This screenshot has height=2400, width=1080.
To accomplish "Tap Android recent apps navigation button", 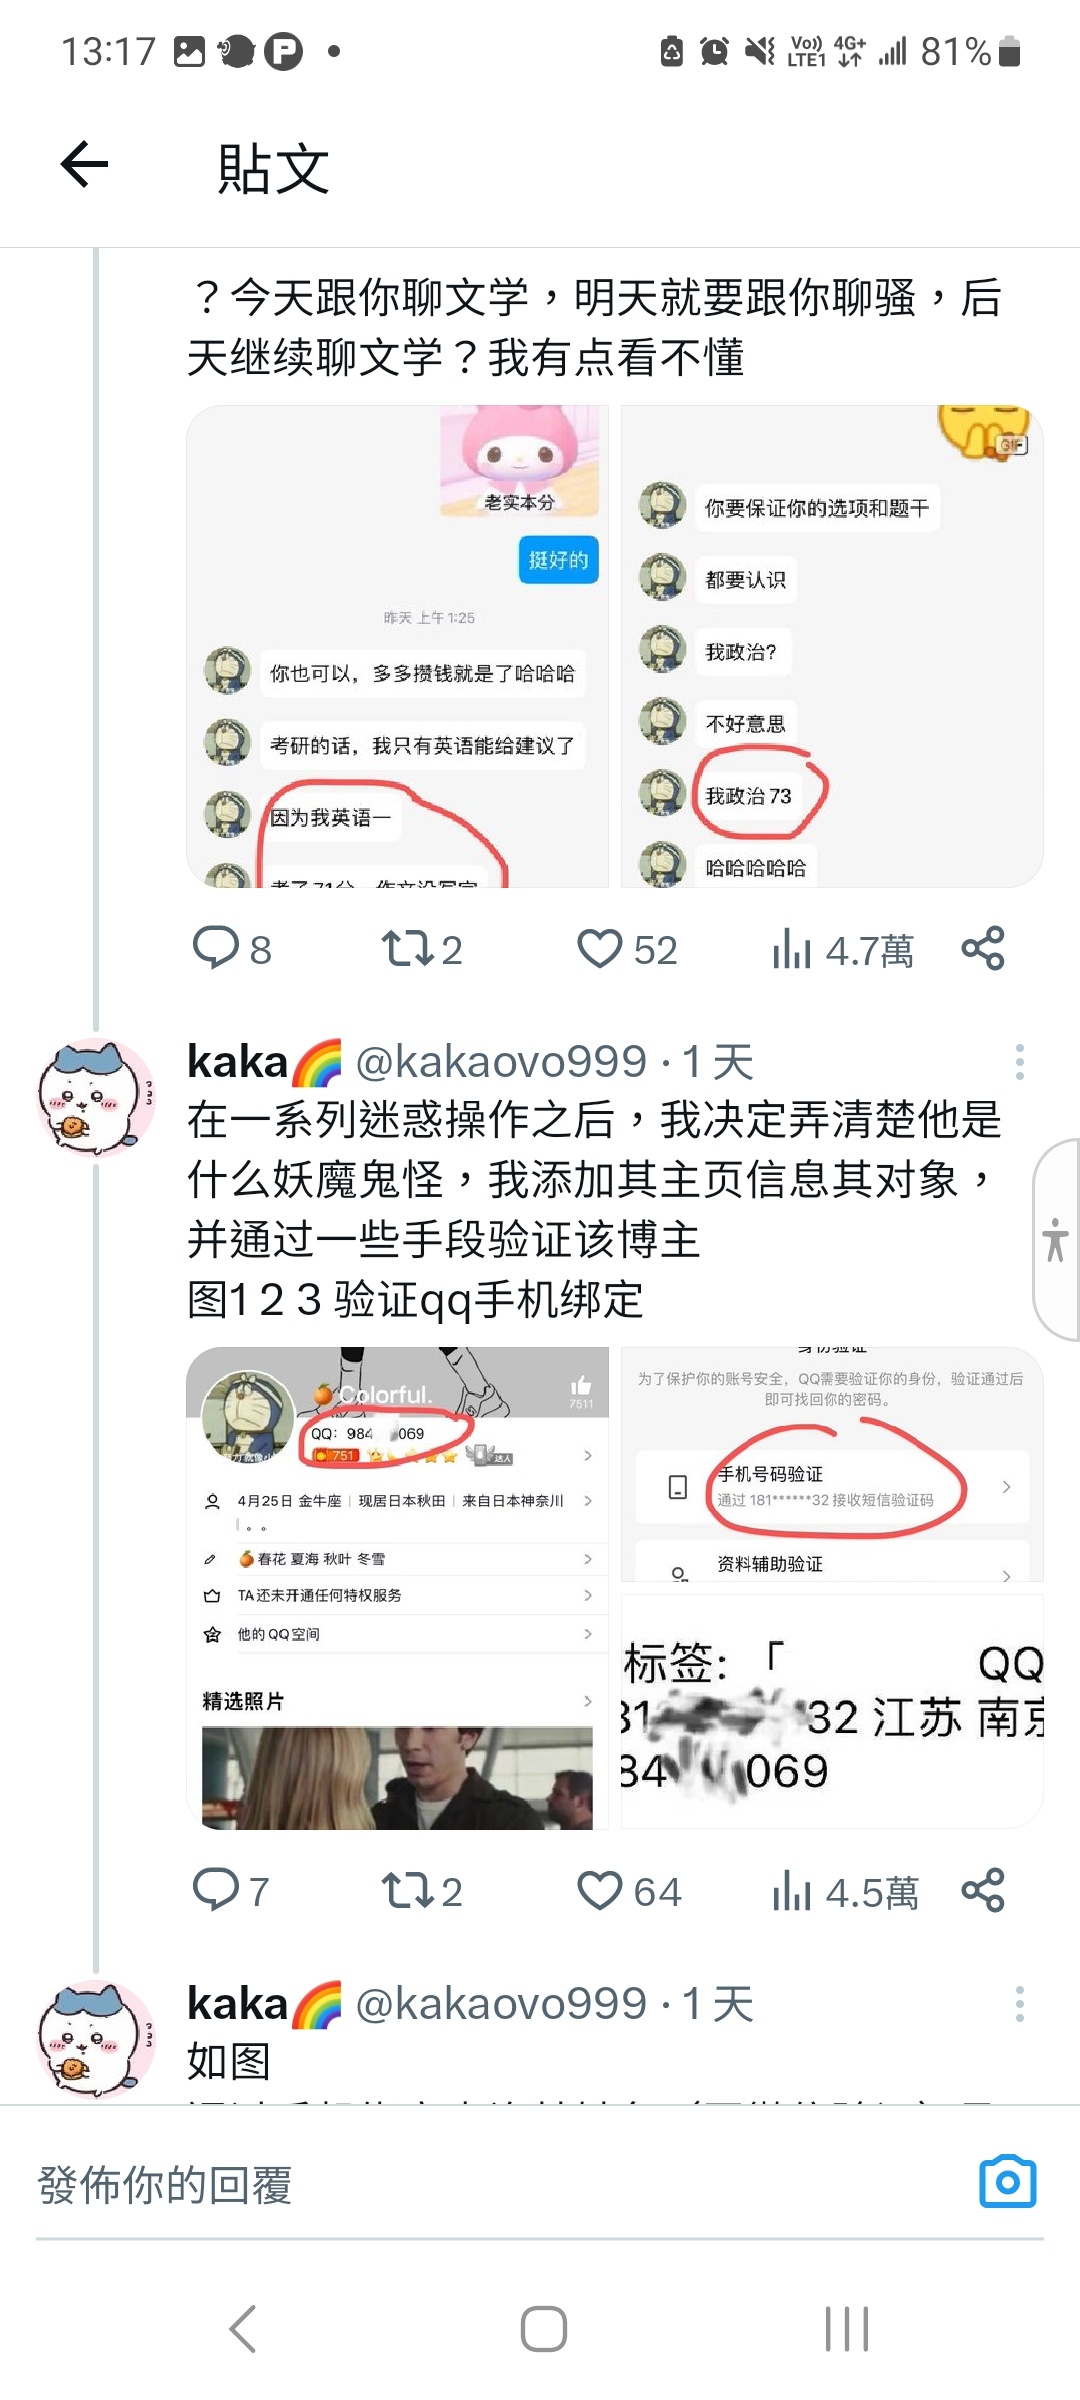I will click(x=847, y=2329).
